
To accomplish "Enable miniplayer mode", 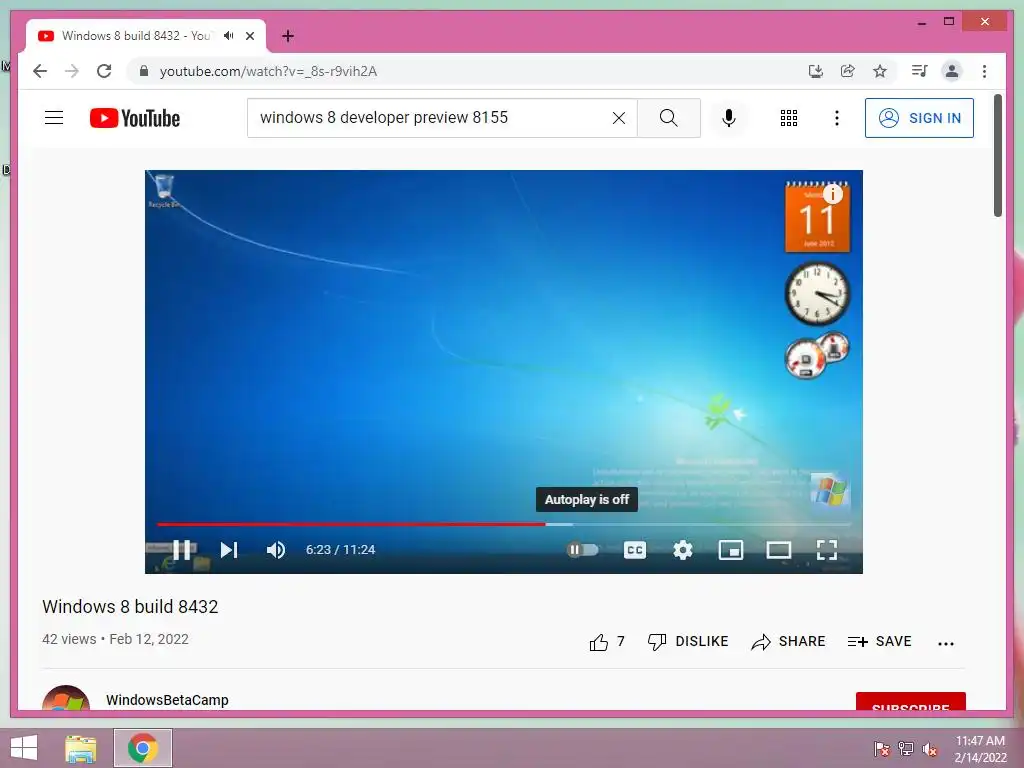I will (x=731, y=550).
